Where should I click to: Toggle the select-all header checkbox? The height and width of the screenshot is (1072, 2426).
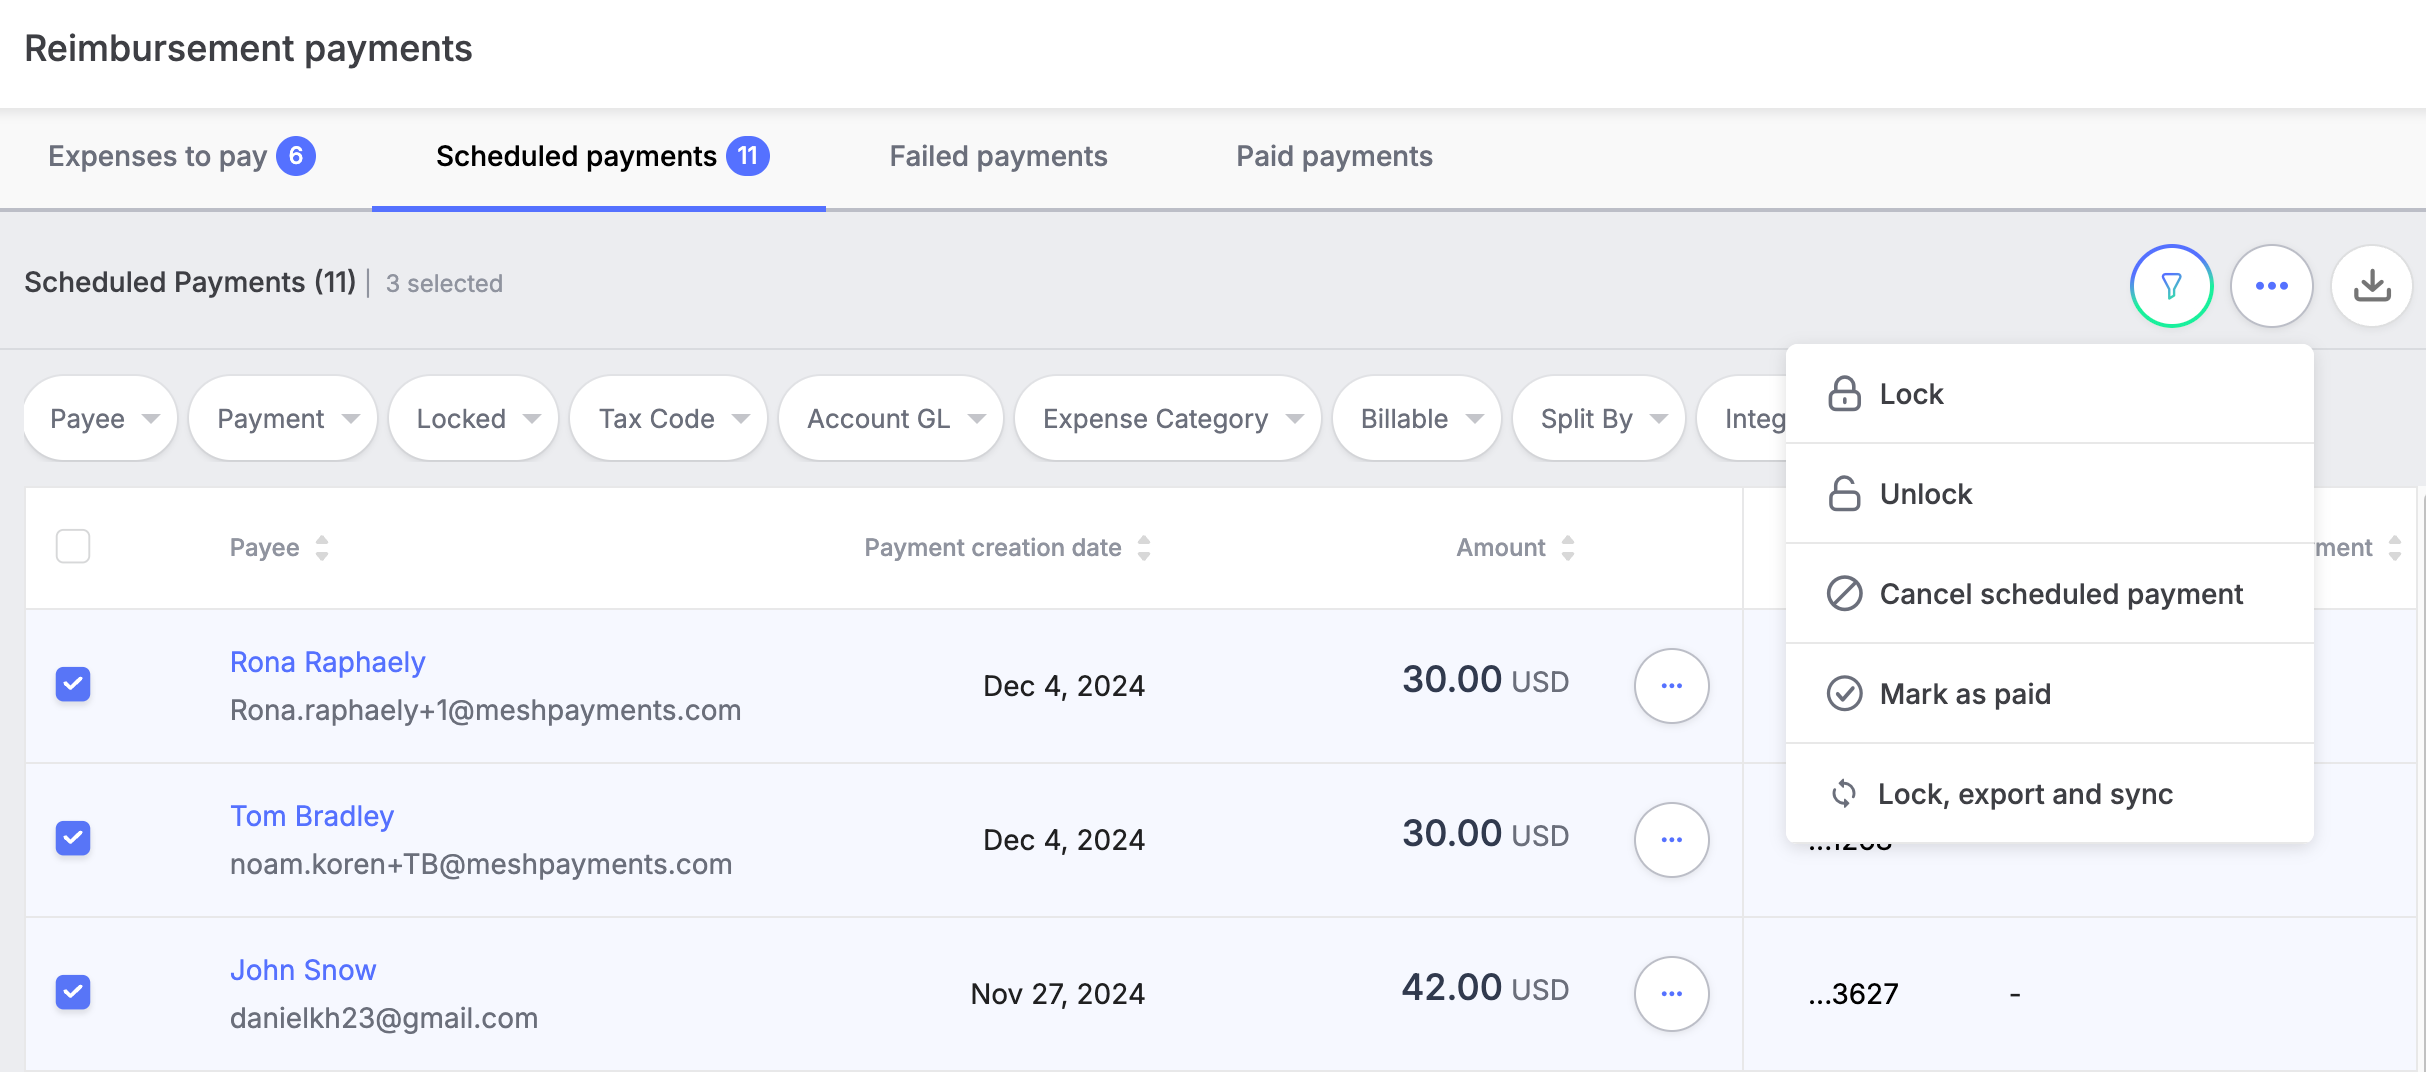[73, 547]
